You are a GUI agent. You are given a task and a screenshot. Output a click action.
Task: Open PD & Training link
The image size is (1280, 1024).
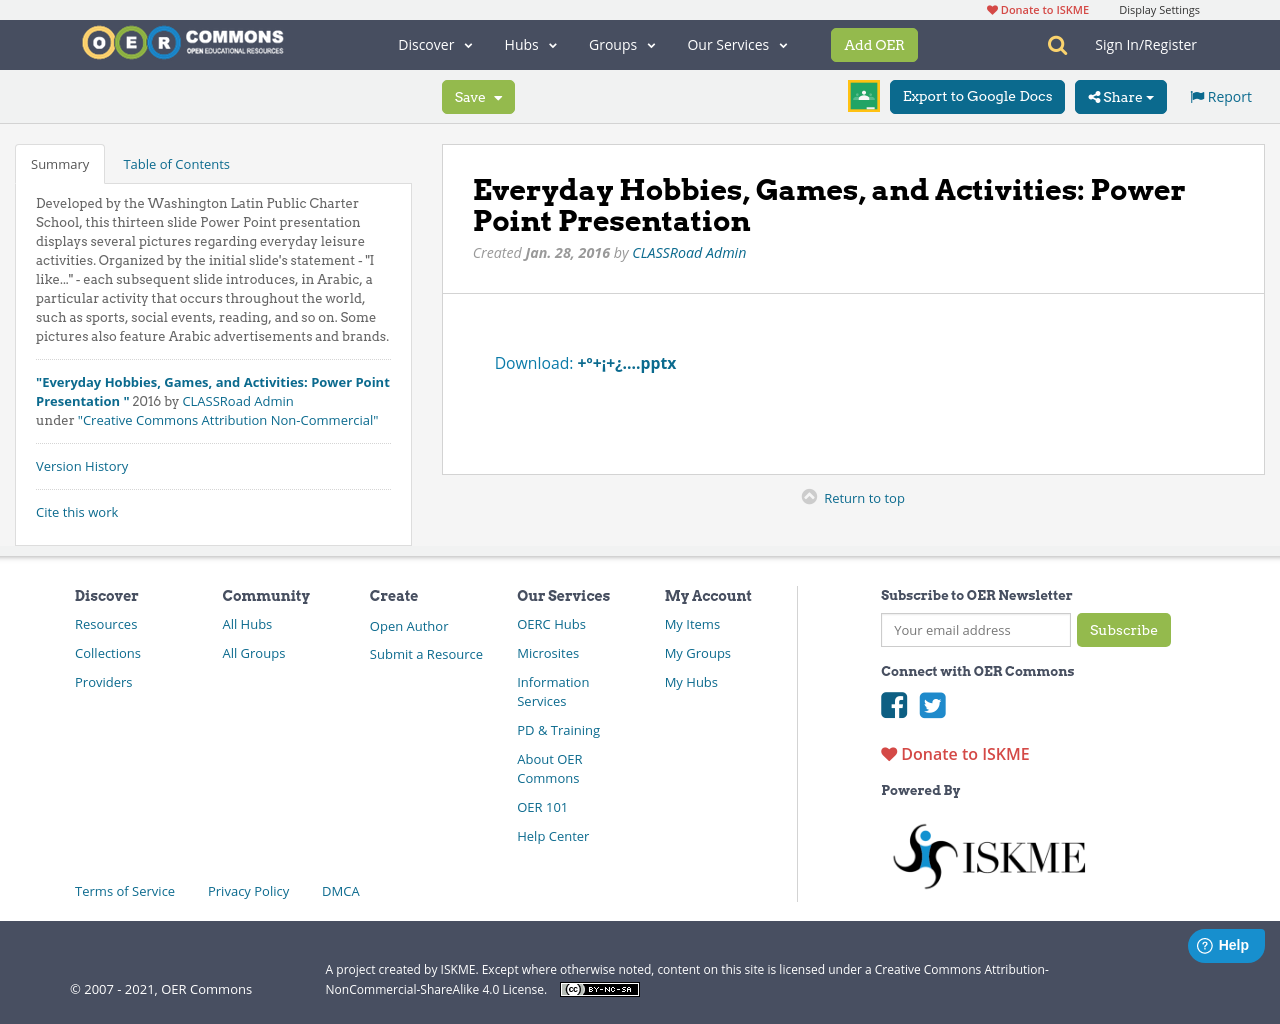pyautogui.click(x=558, y=730)
